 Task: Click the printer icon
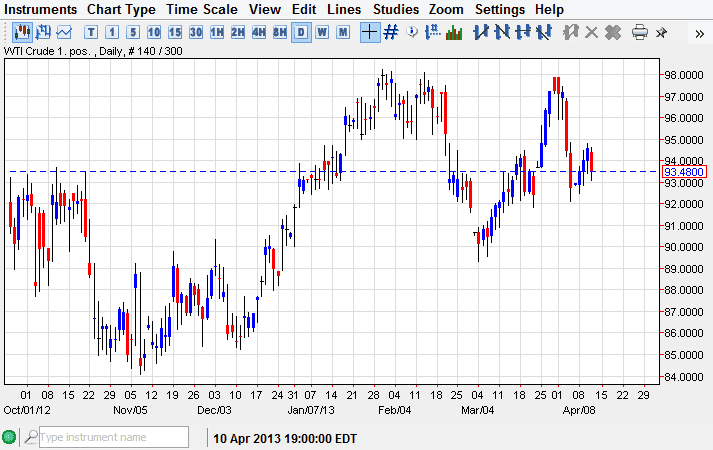coord(640,32)
